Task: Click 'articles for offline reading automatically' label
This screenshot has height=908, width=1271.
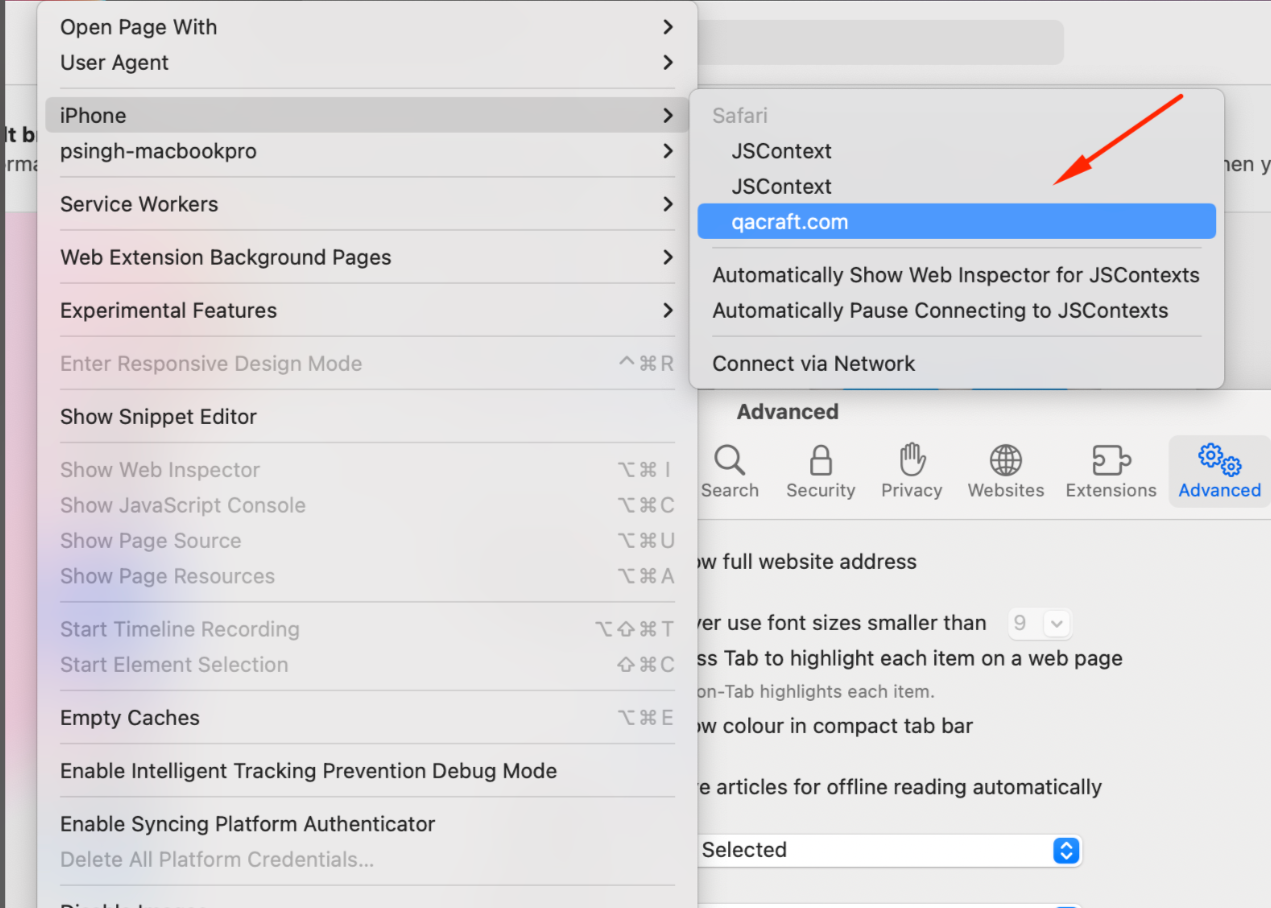Action: click(x=907, y=788)
